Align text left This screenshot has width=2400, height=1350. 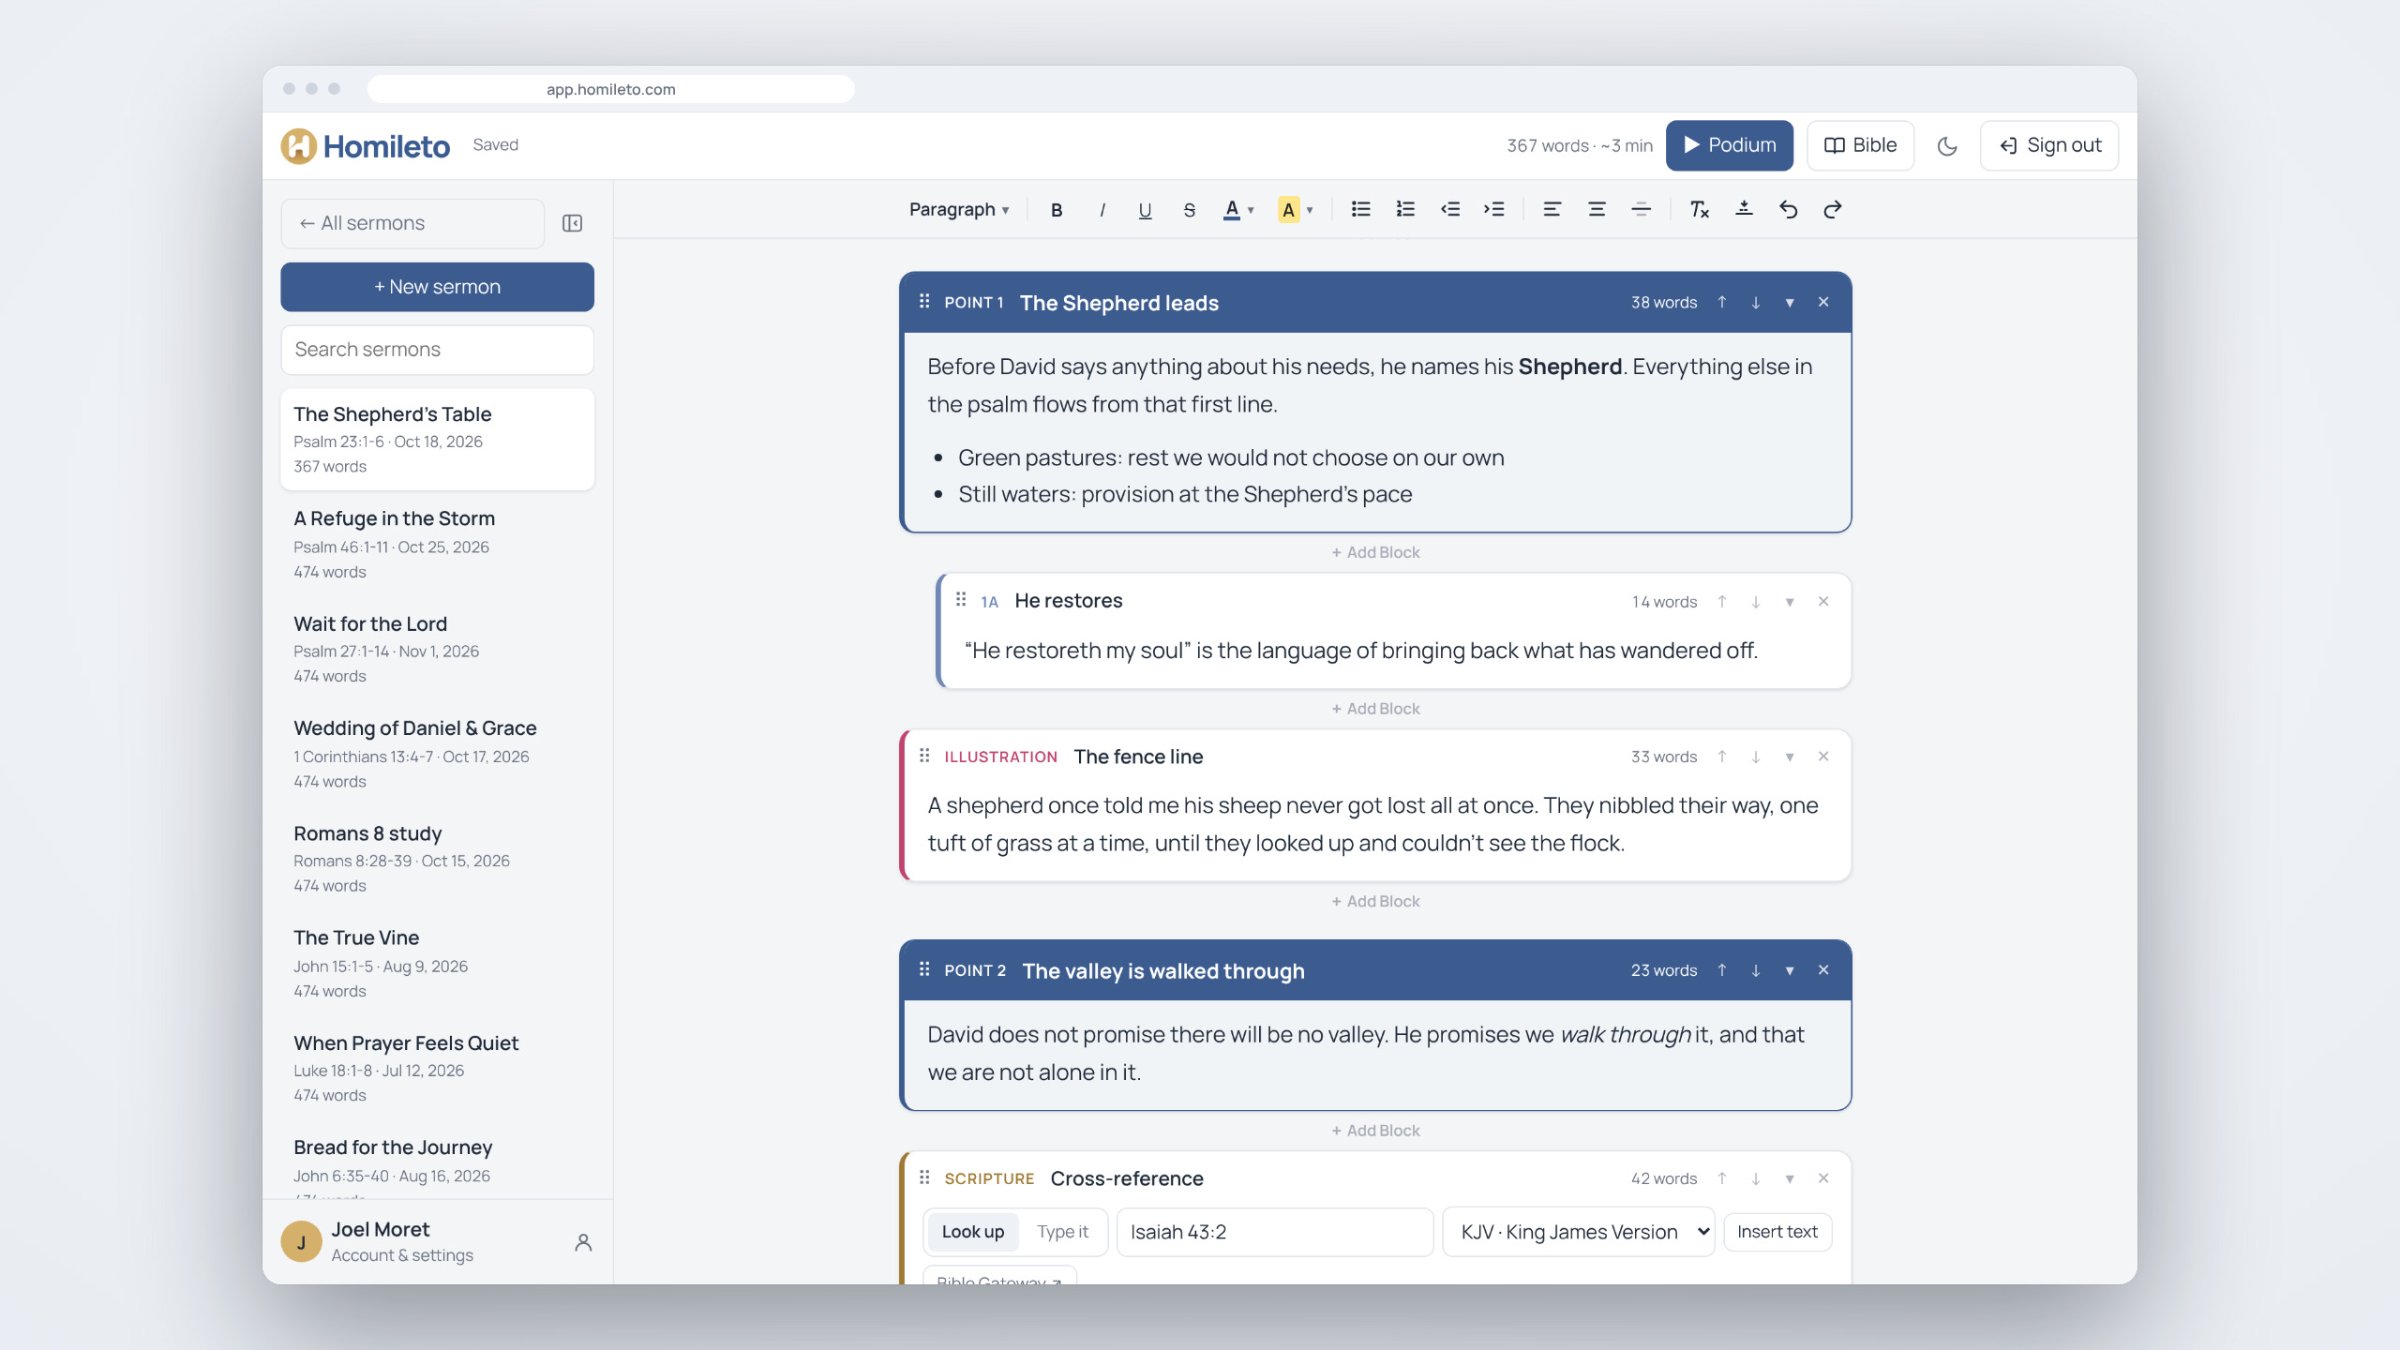(1552, 210)
